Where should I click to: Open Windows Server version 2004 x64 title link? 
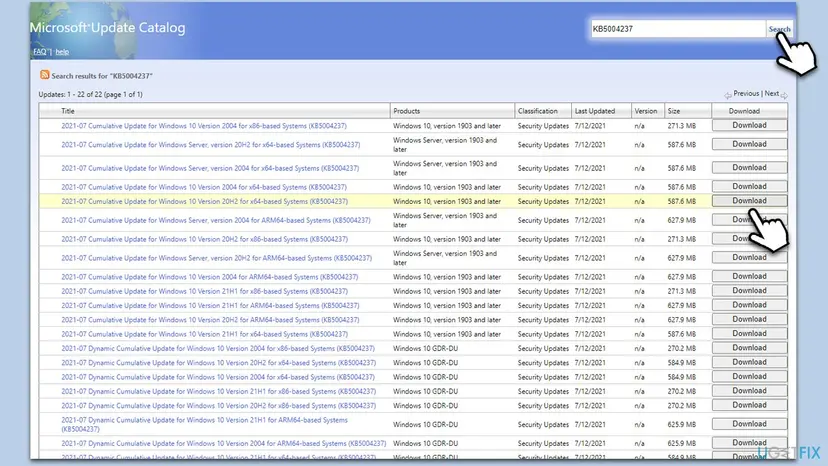pos(210,168)
